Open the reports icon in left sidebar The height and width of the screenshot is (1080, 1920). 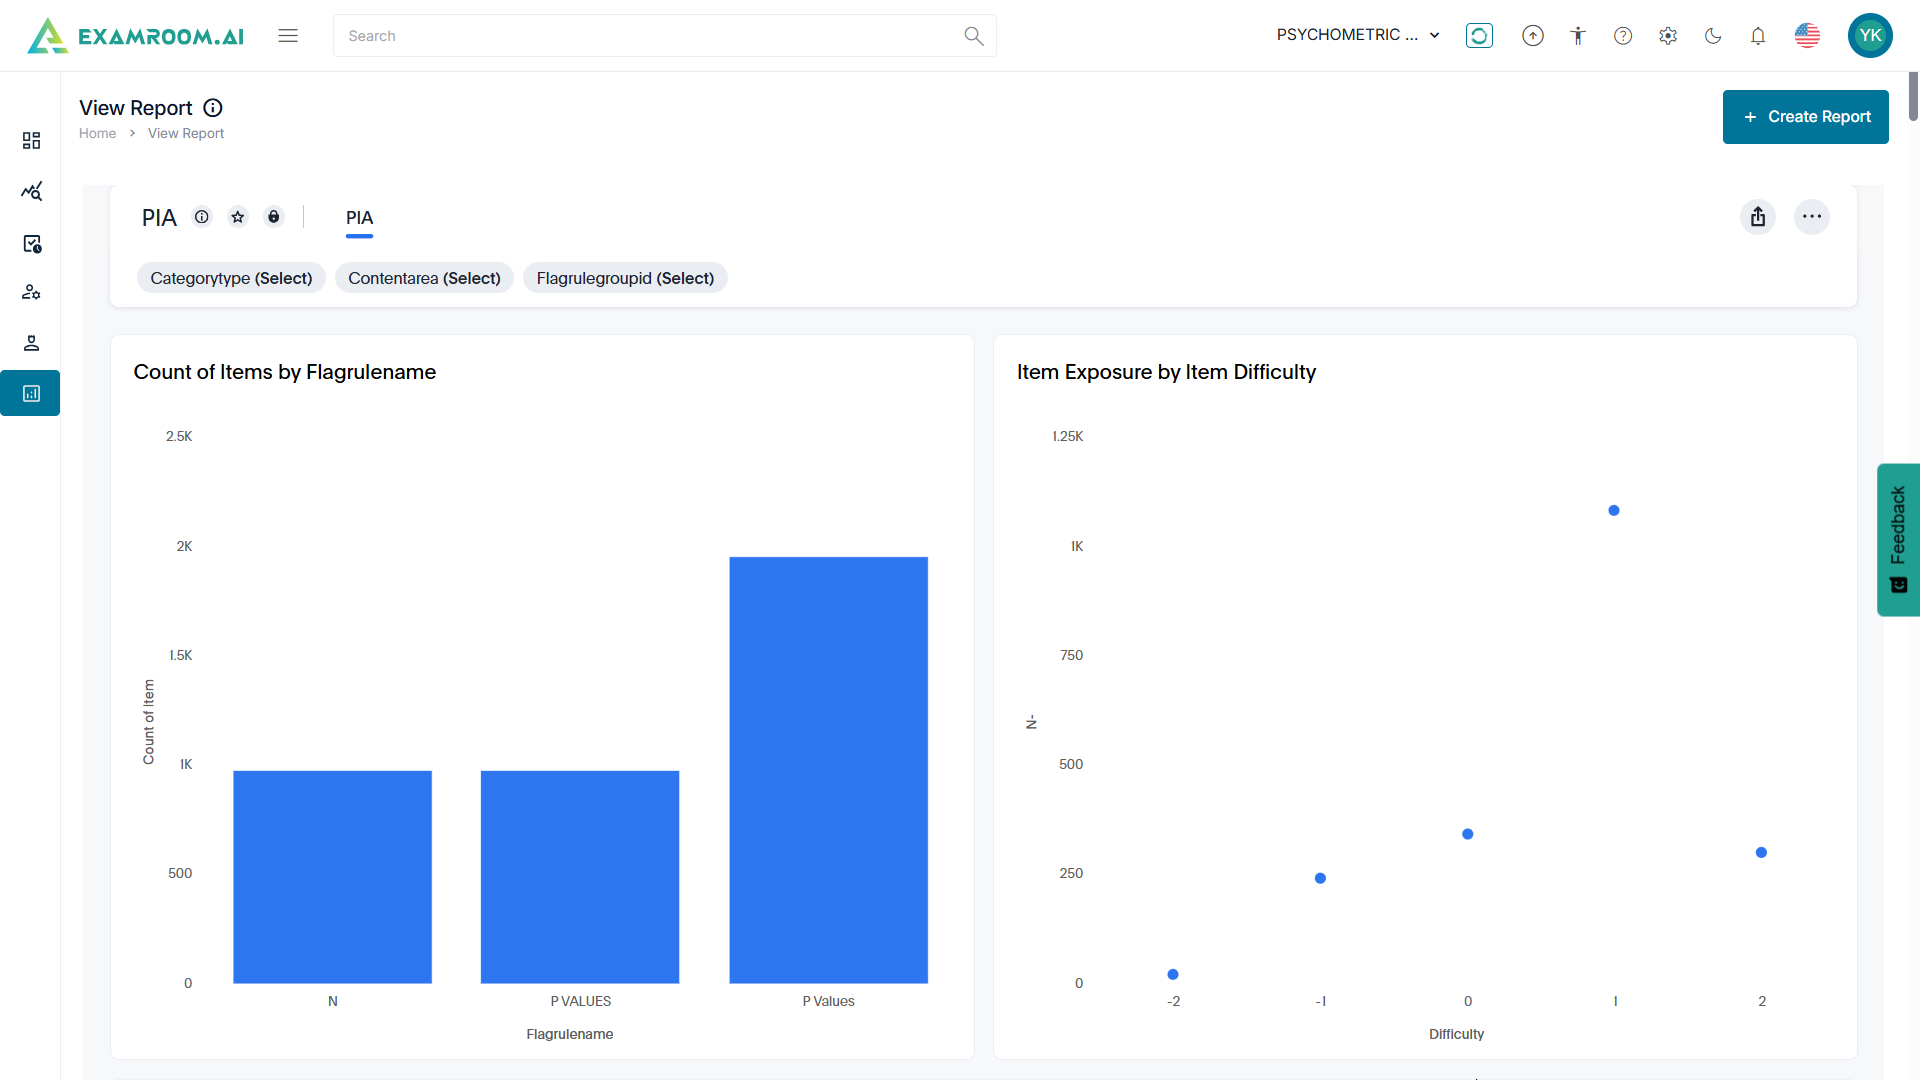(x=31, y=394)
